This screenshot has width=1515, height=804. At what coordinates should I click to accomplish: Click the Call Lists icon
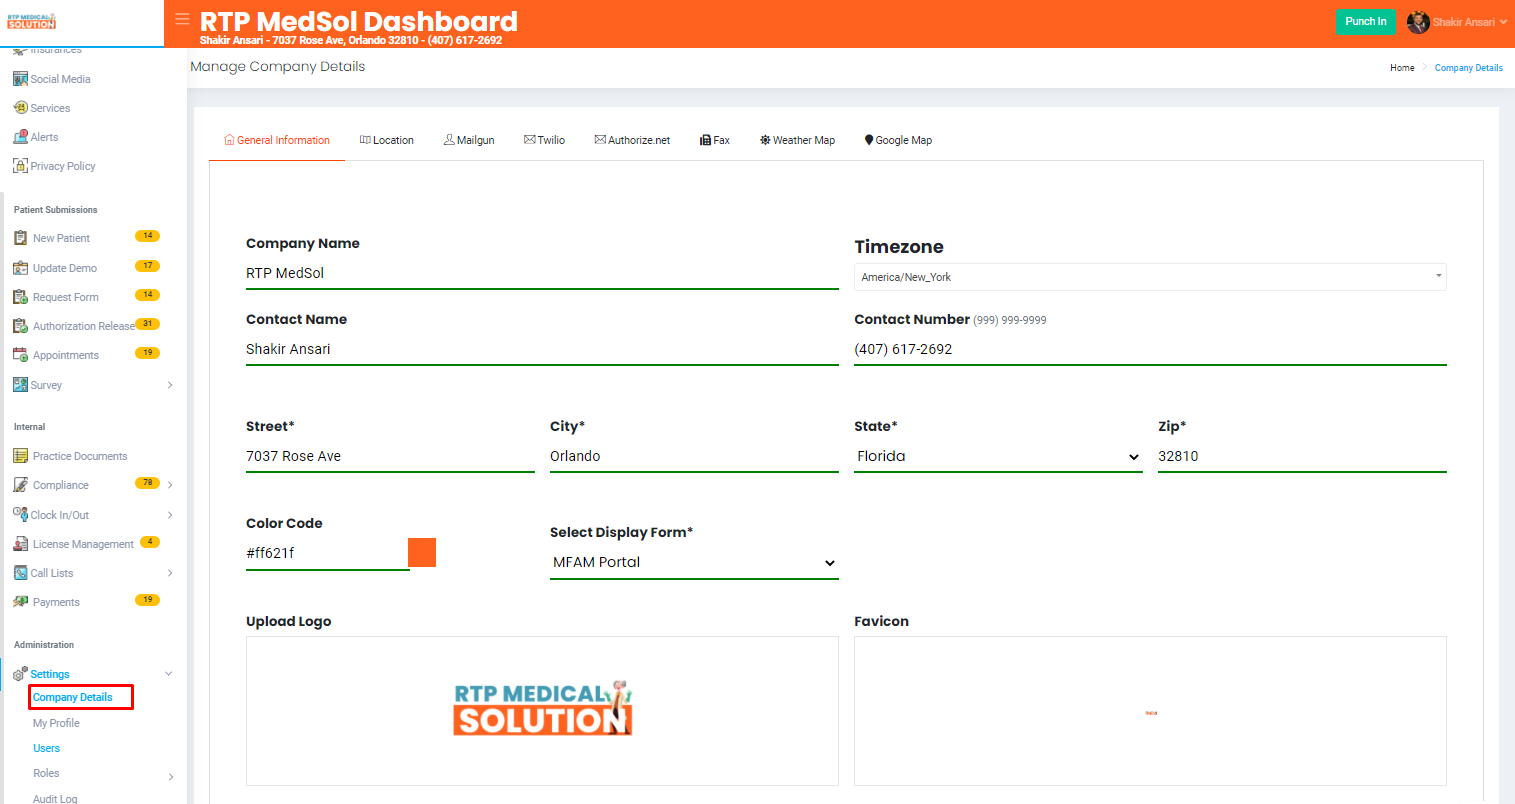(20, 573)
